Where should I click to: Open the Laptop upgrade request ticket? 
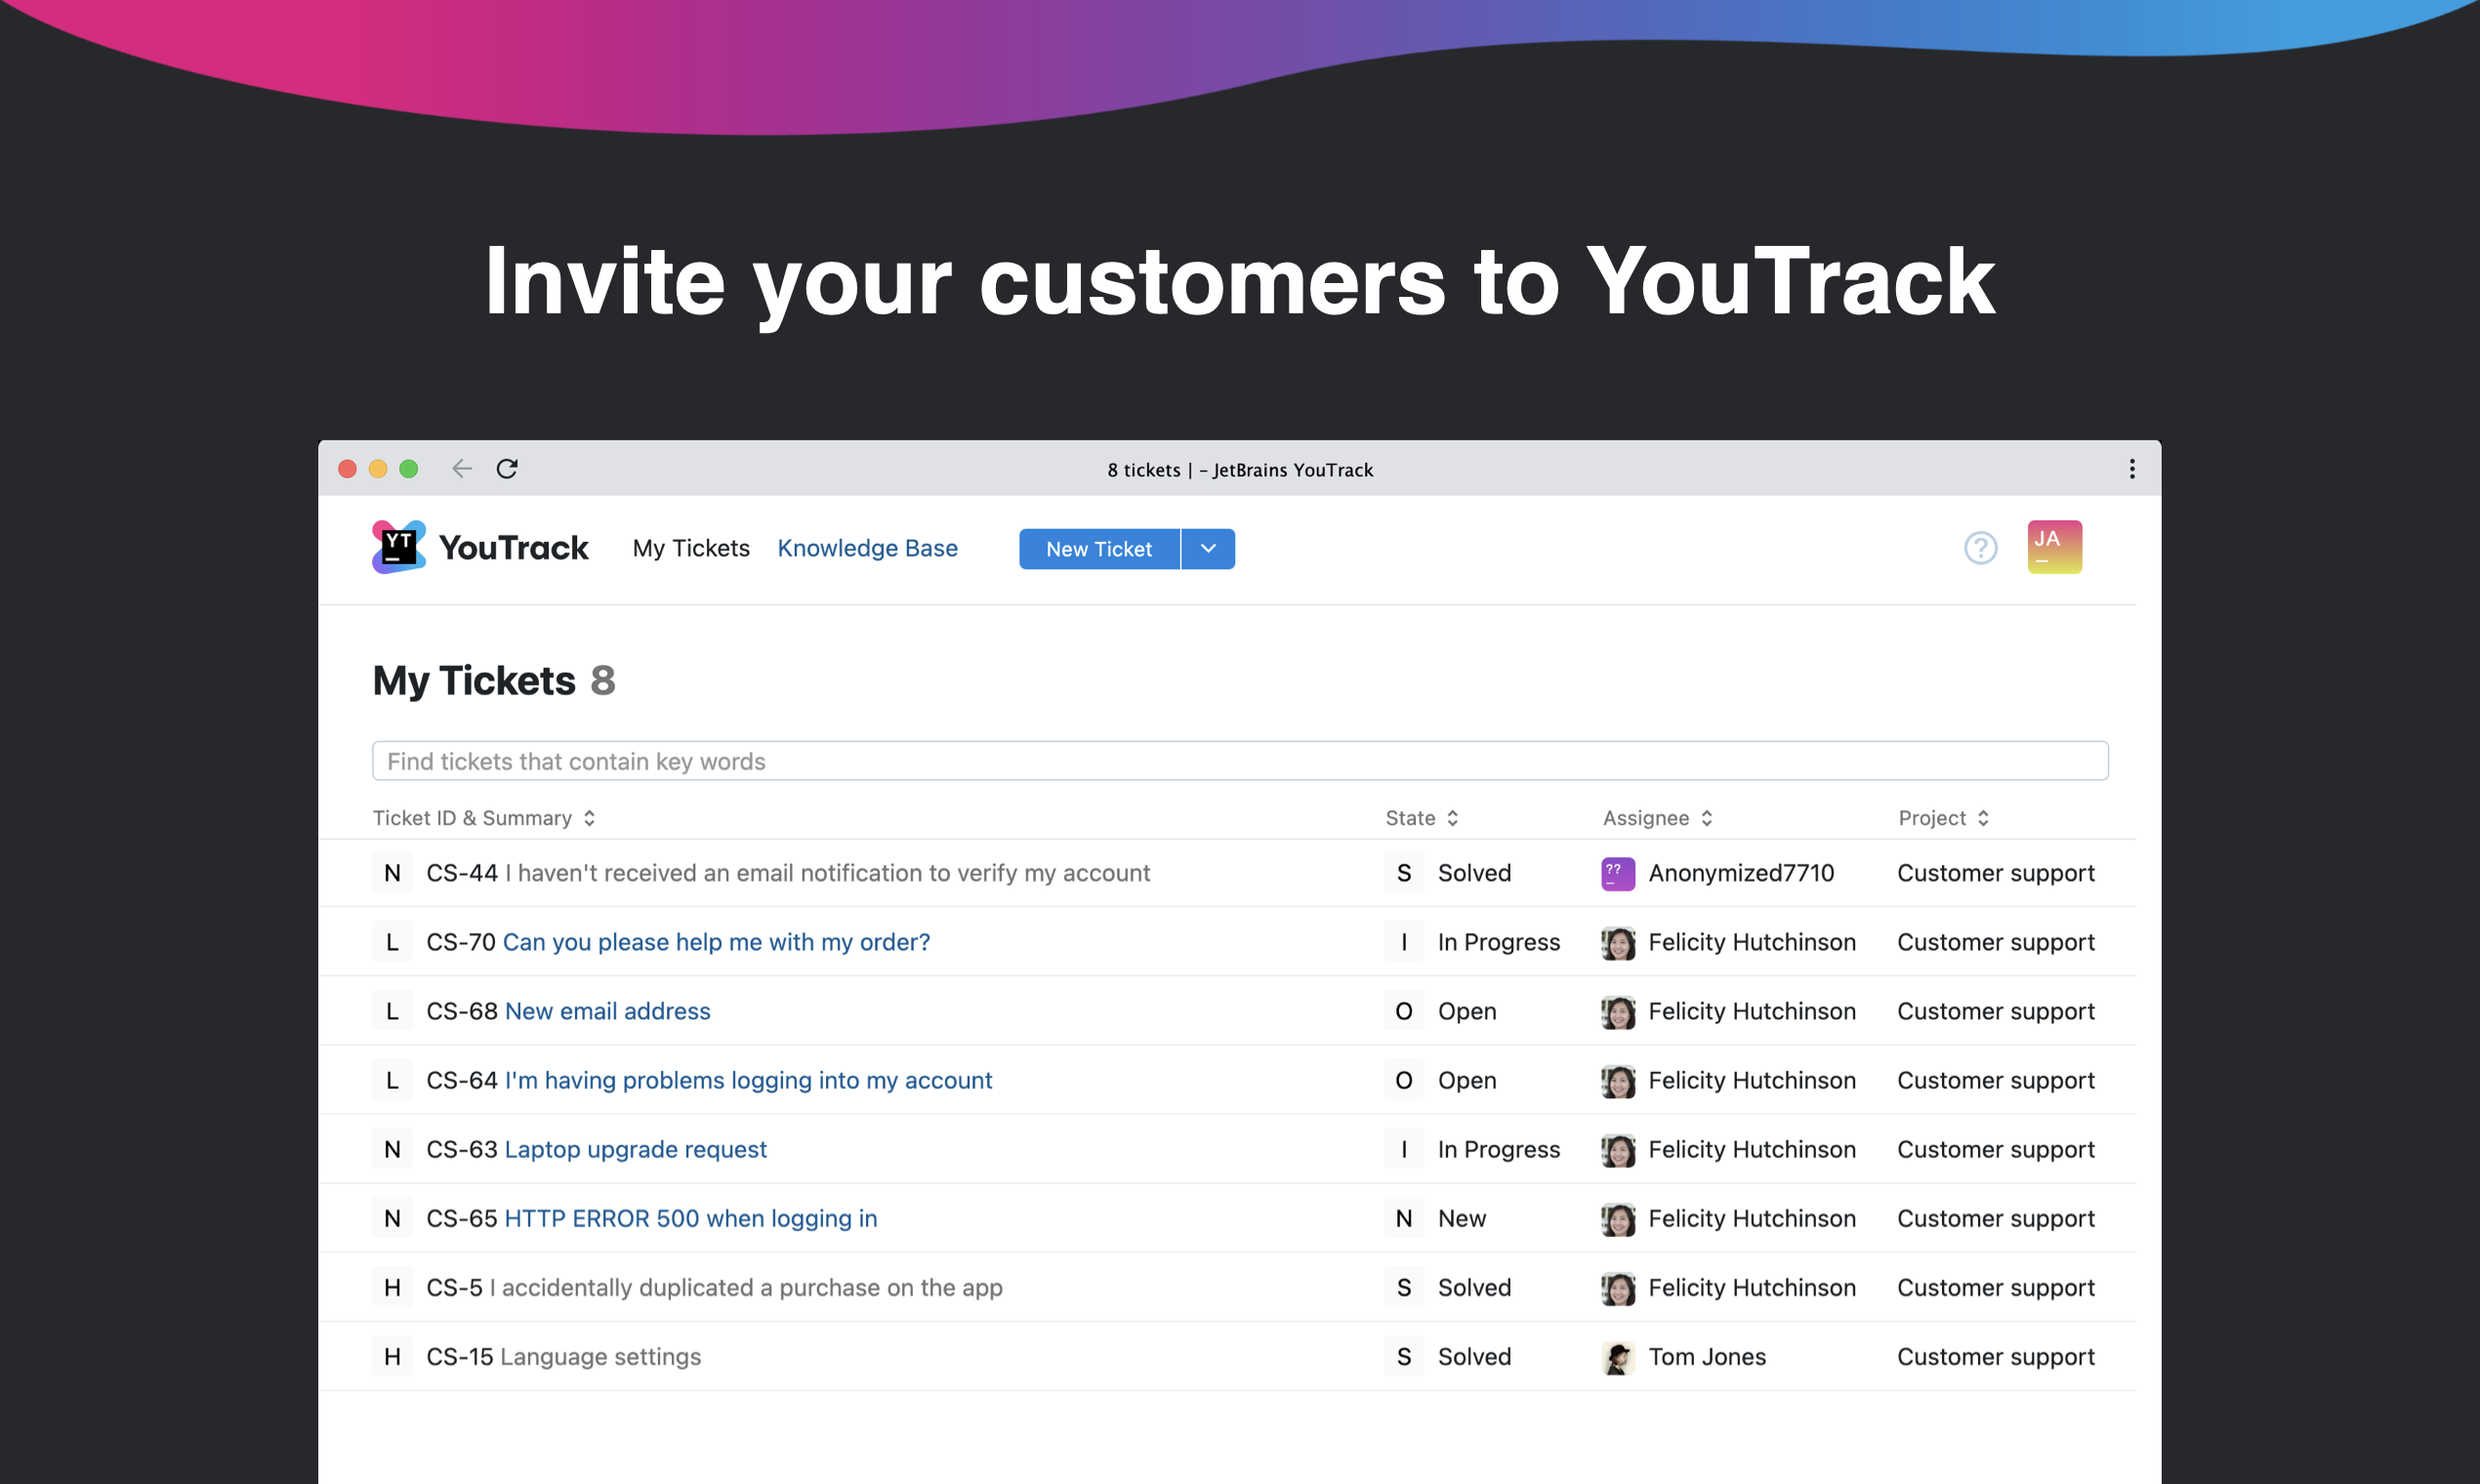click(635, 1149)
